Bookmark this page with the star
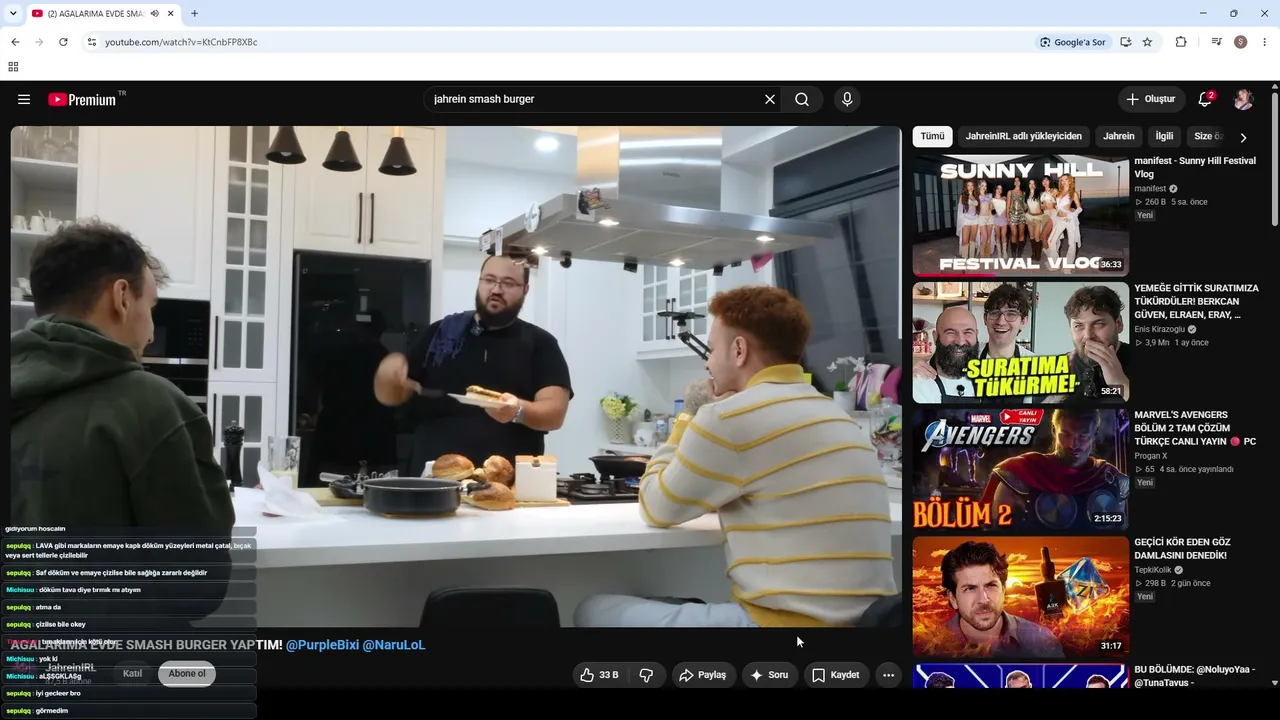The image size is (1280, 720). click(x=1147, y=42)
